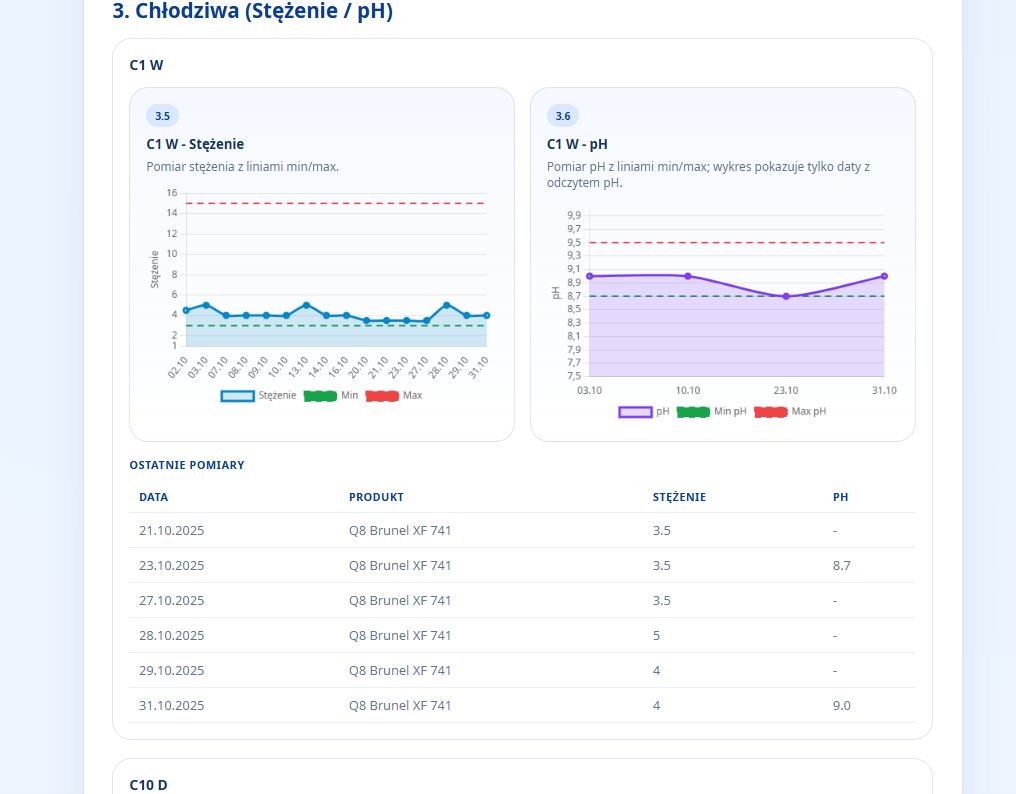Click the PH column header
The image size is (1016, 794).
coord(840,497)
